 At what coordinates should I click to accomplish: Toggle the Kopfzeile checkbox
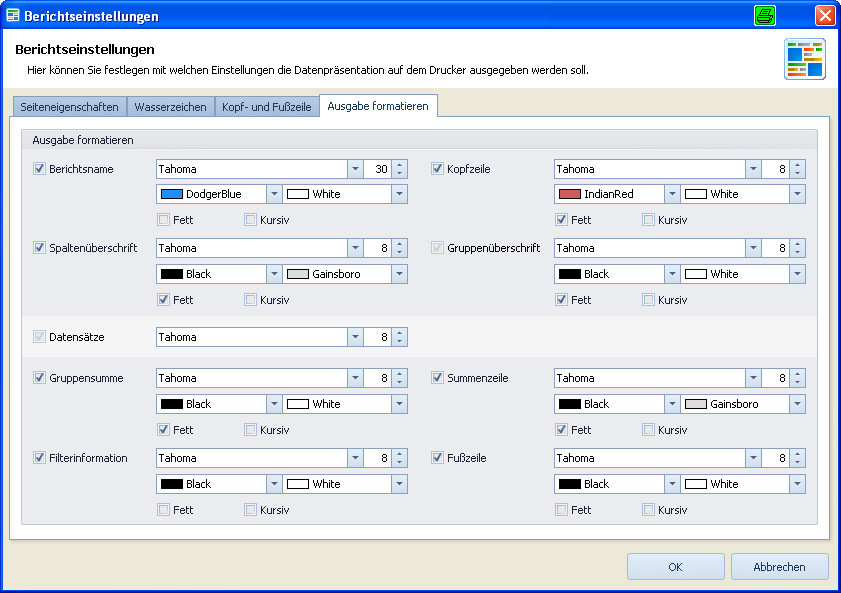coord(437,169)
